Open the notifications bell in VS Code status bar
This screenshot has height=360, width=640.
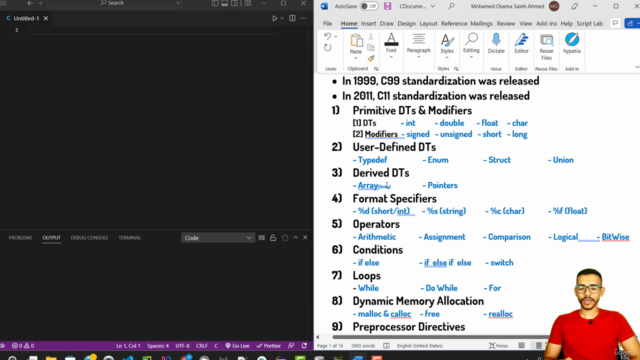(304, 346)
